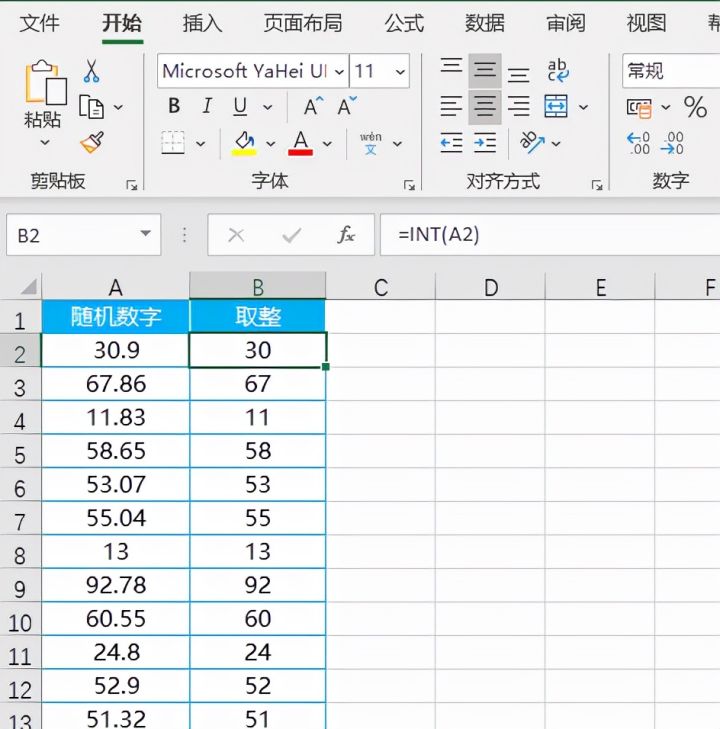Image resolution: width=720 pixels, height=729 pixels.
Task: Switch to the 开始 tab
Action: [x=122, y=23]
